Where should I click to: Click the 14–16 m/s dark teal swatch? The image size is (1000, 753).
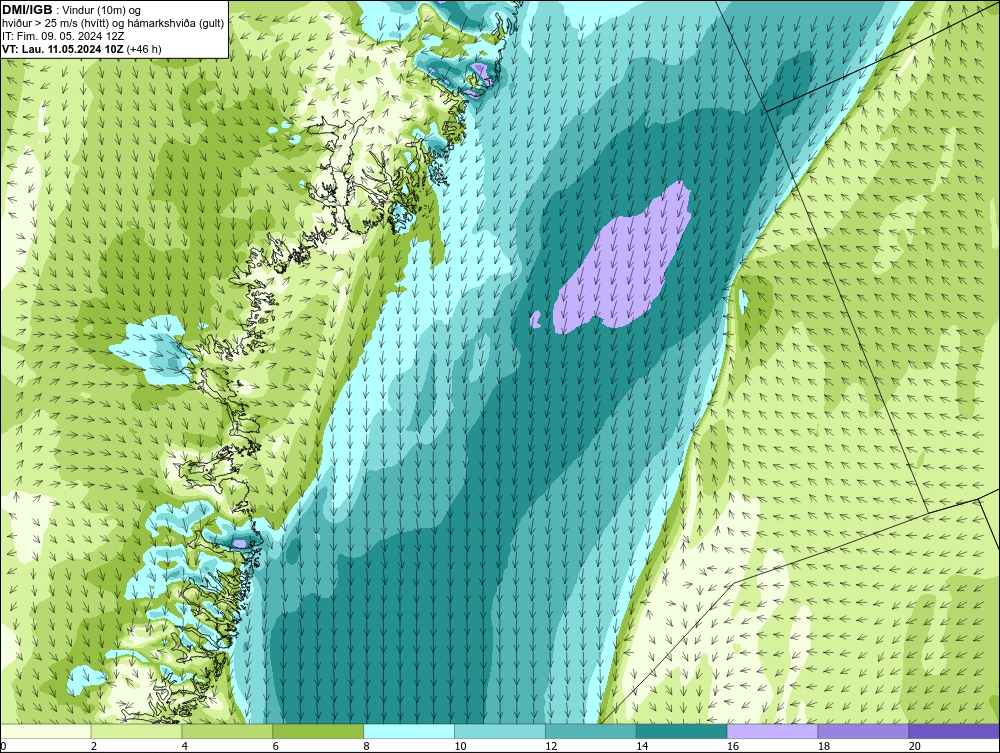tap(681, 731)
